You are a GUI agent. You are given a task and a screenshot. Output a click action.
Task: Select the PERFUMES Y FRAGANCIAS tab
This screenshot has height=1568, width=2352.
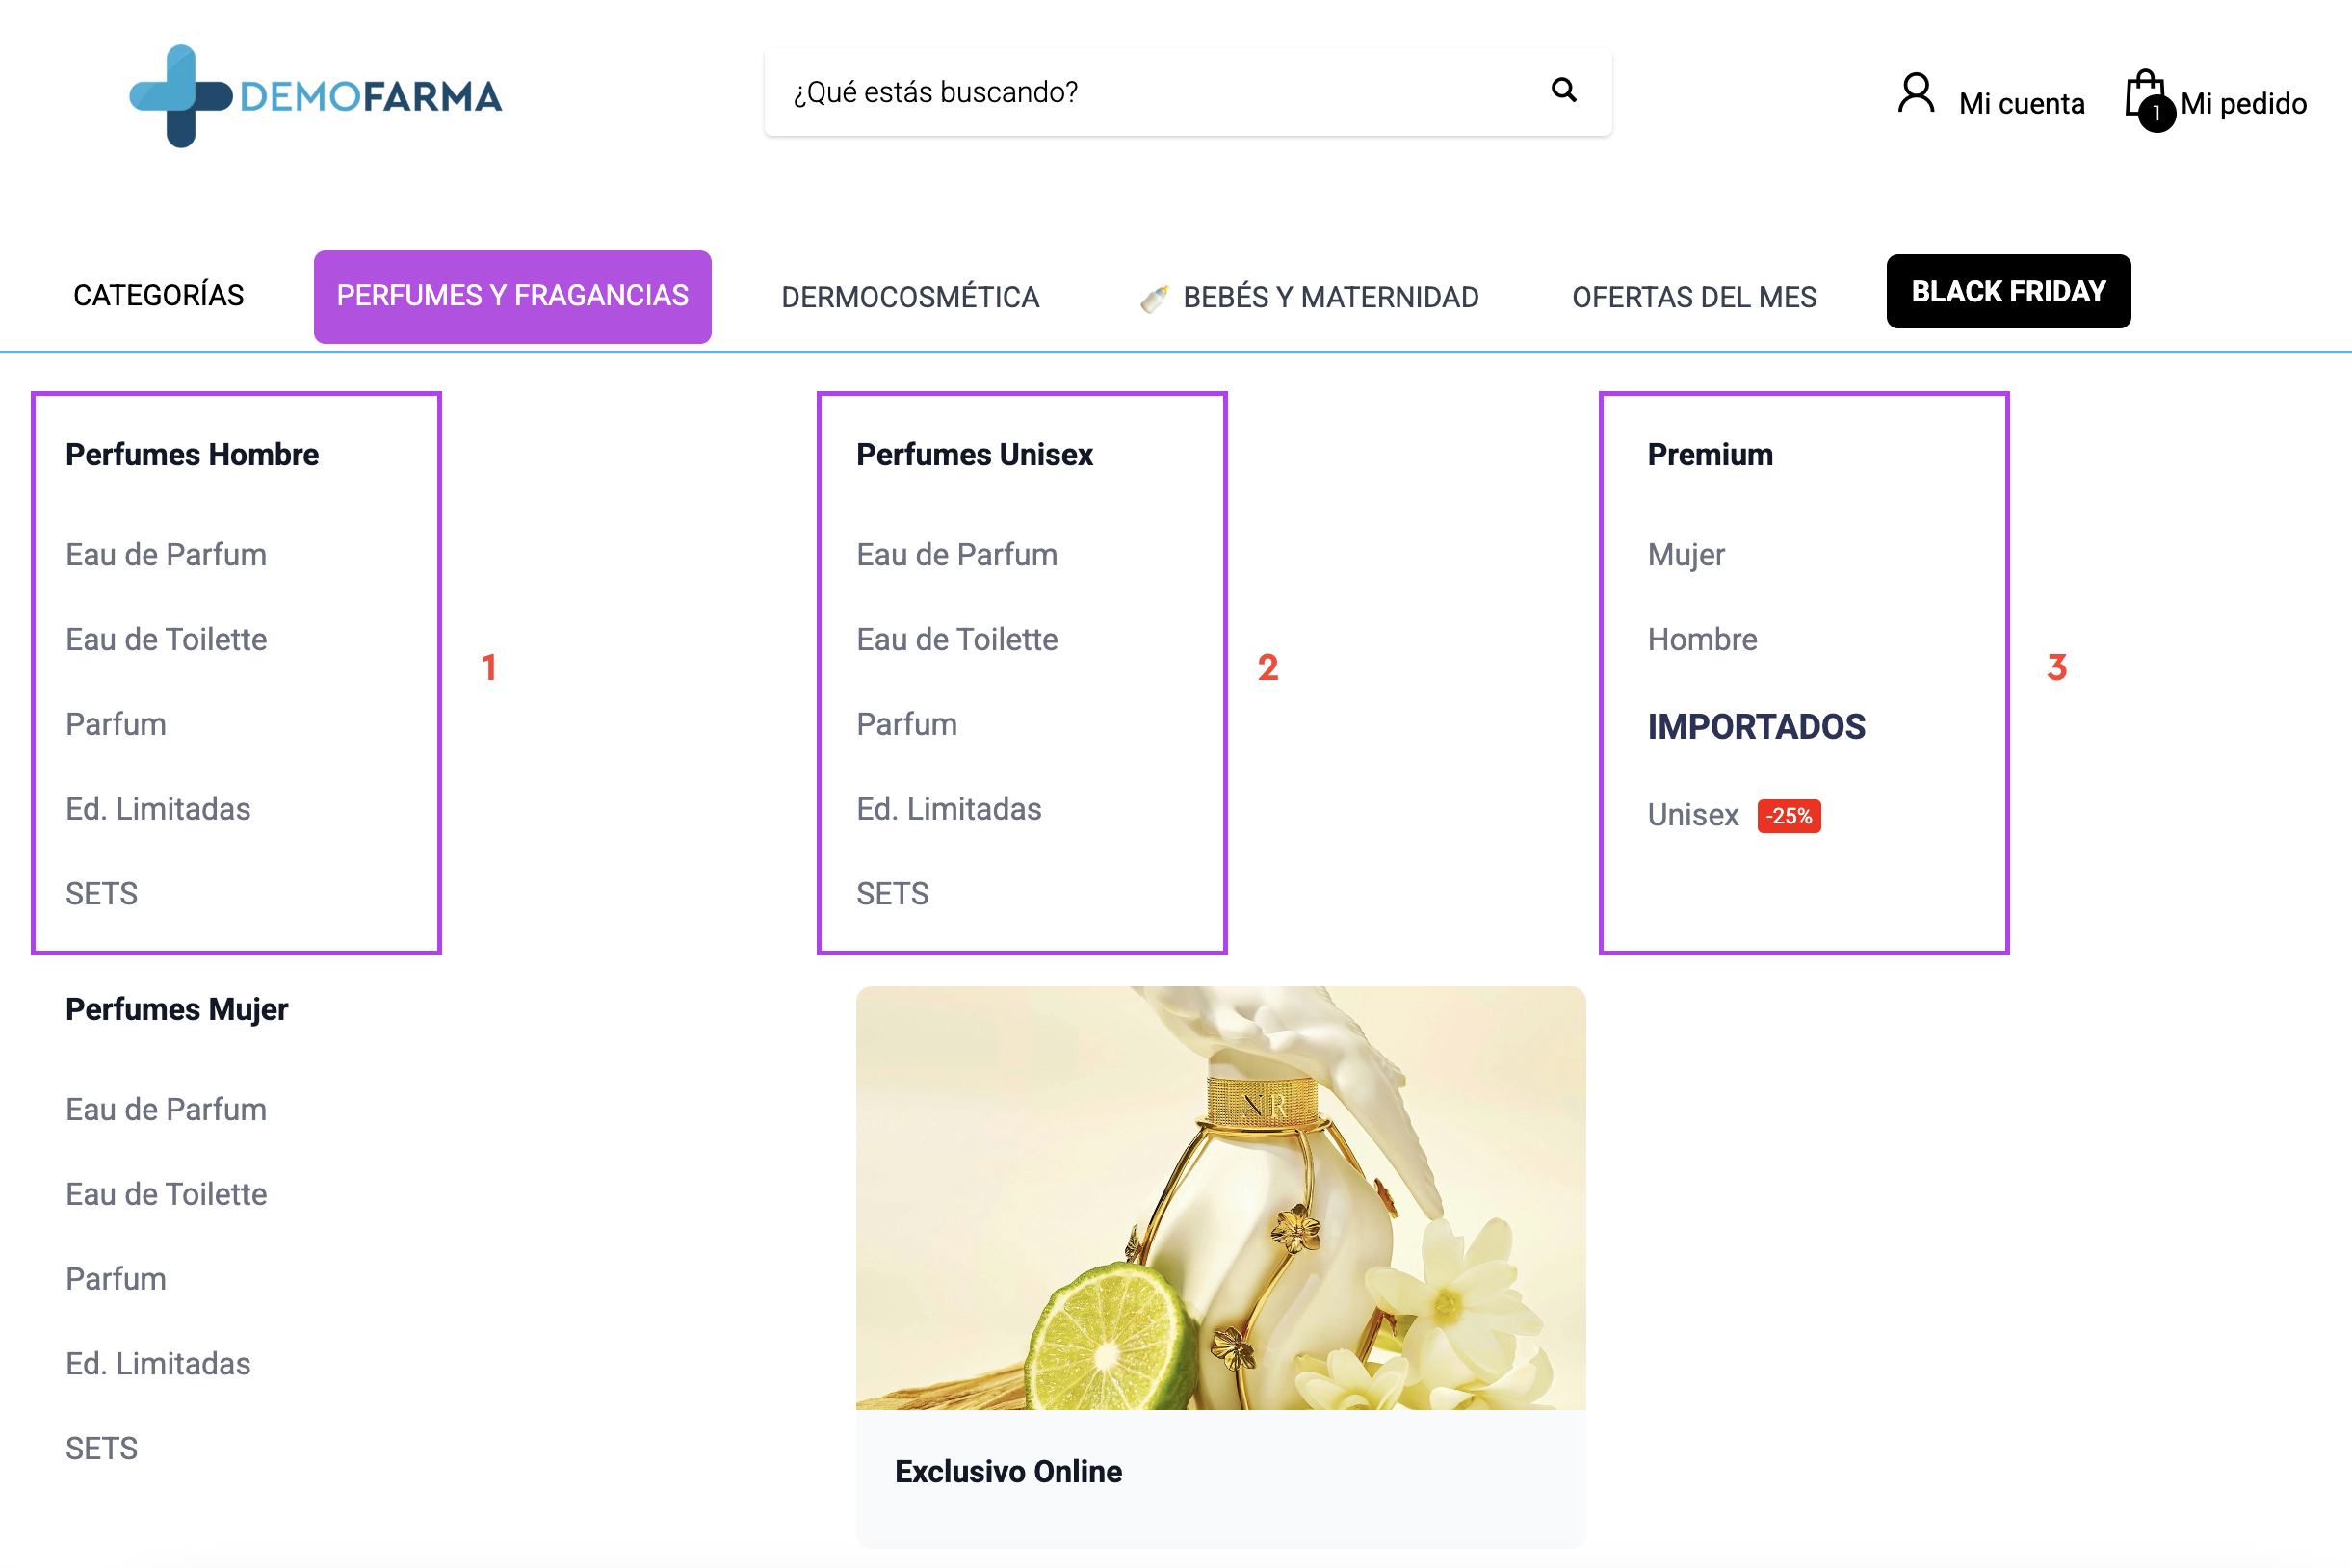pos(512,296)
